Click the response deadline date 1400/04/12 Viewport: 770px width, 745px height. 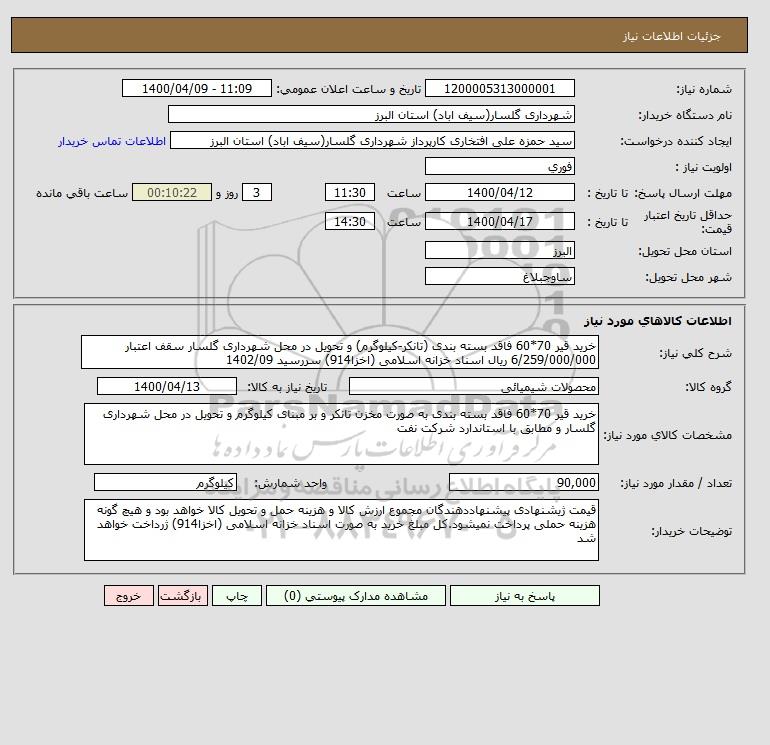499,193
